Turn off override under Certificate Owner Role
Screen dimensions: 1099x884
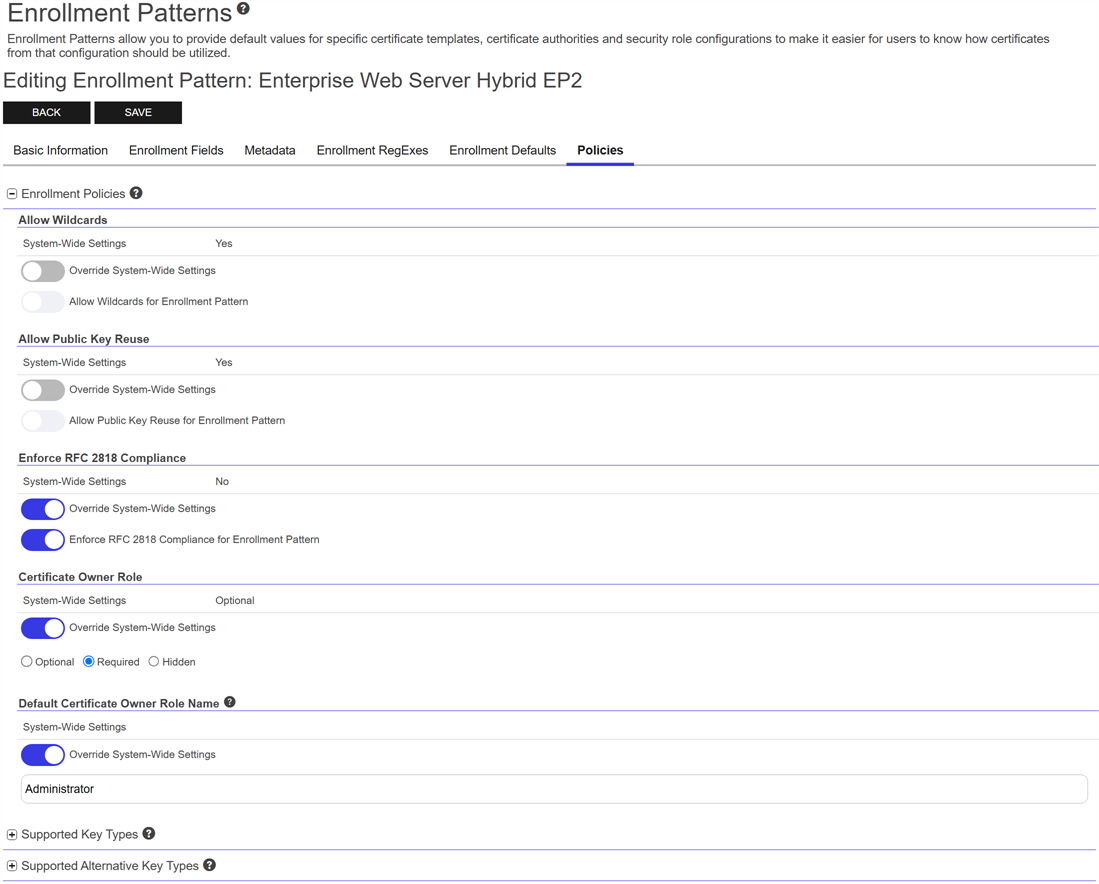(43, 628)
